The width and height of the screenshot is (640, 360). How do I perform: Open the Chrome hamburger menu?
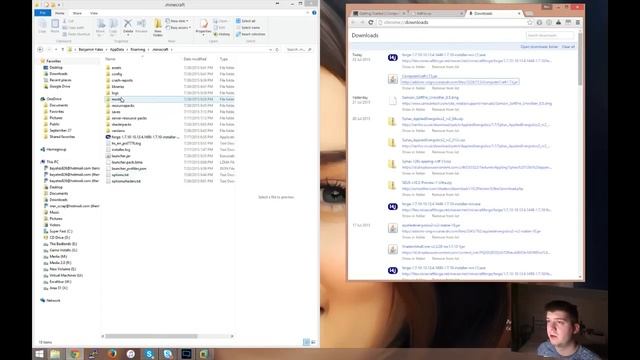pos(578,22)
